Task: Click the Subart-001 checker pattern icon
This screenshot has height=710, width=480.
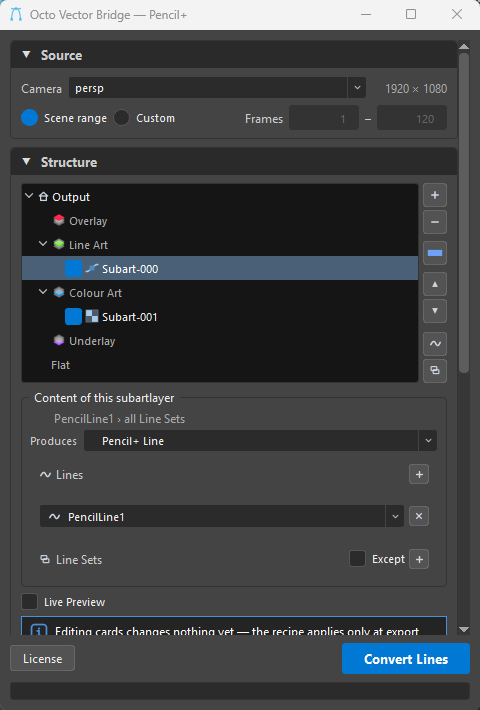Action: pos(92,317)
